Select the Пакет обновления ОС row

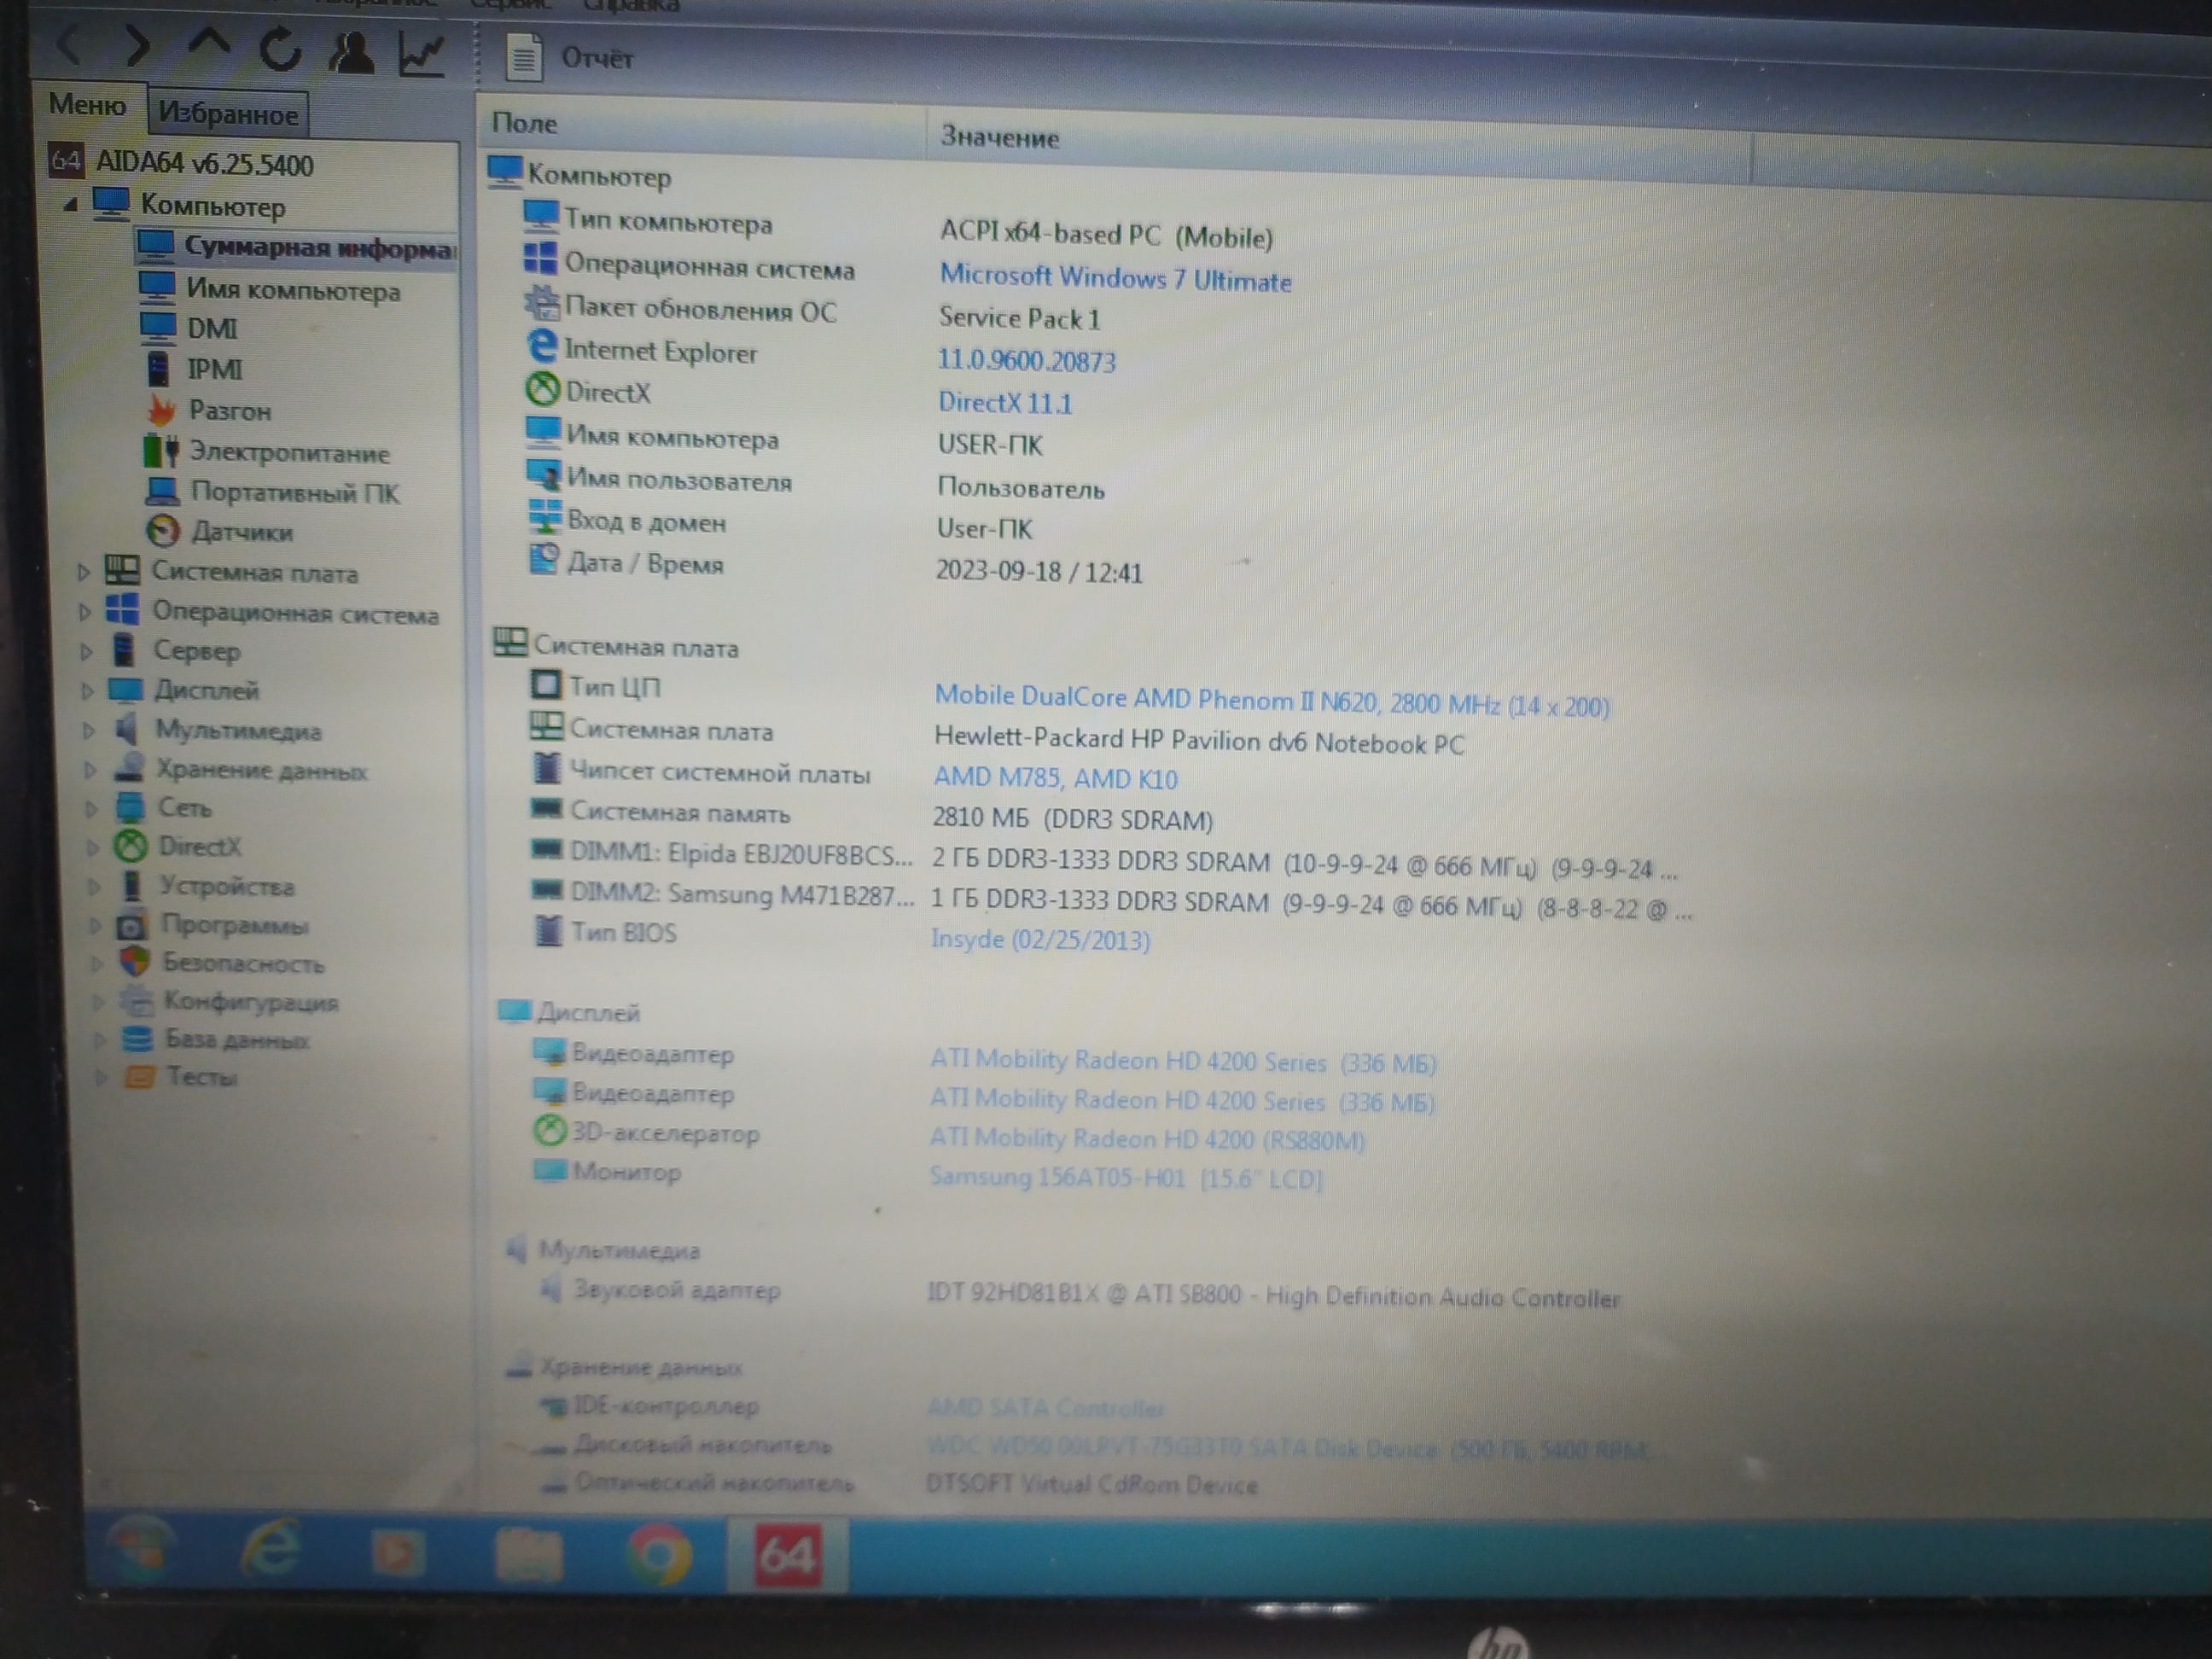[812, 313]
